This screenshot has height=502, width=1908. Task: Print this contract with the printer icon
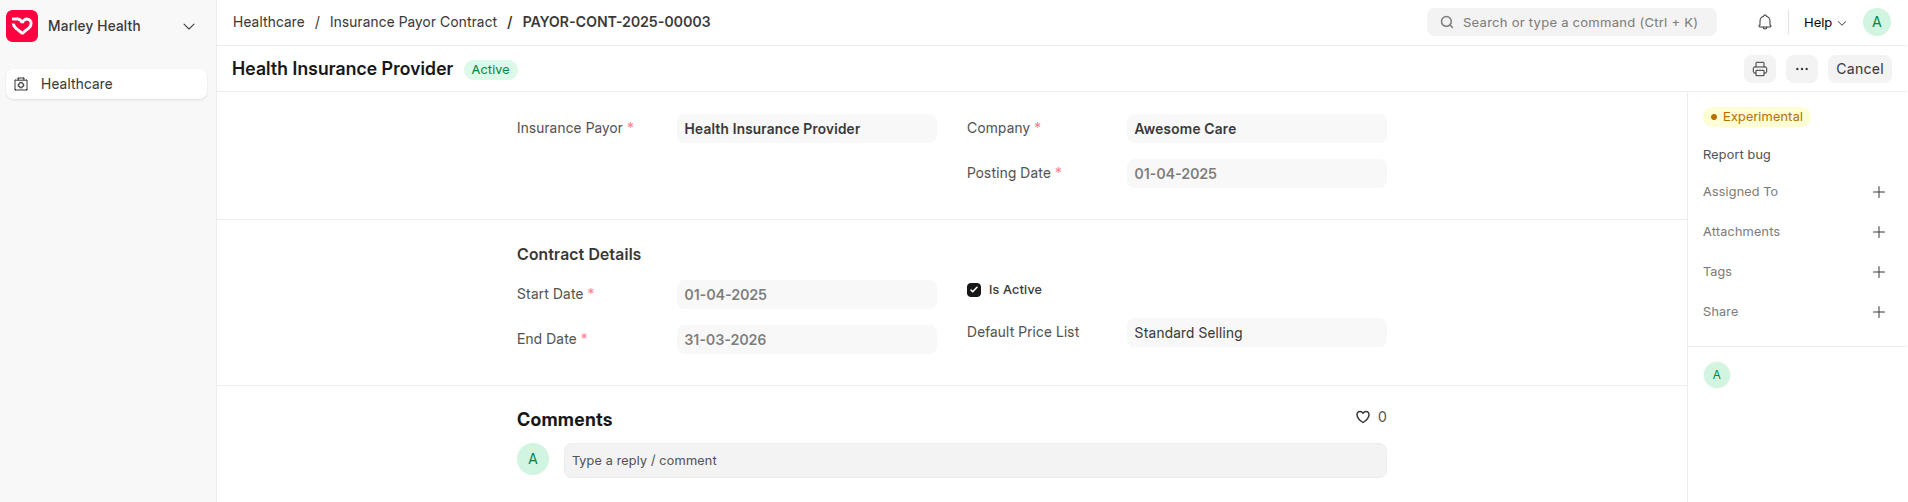(x=1760, y=69)
